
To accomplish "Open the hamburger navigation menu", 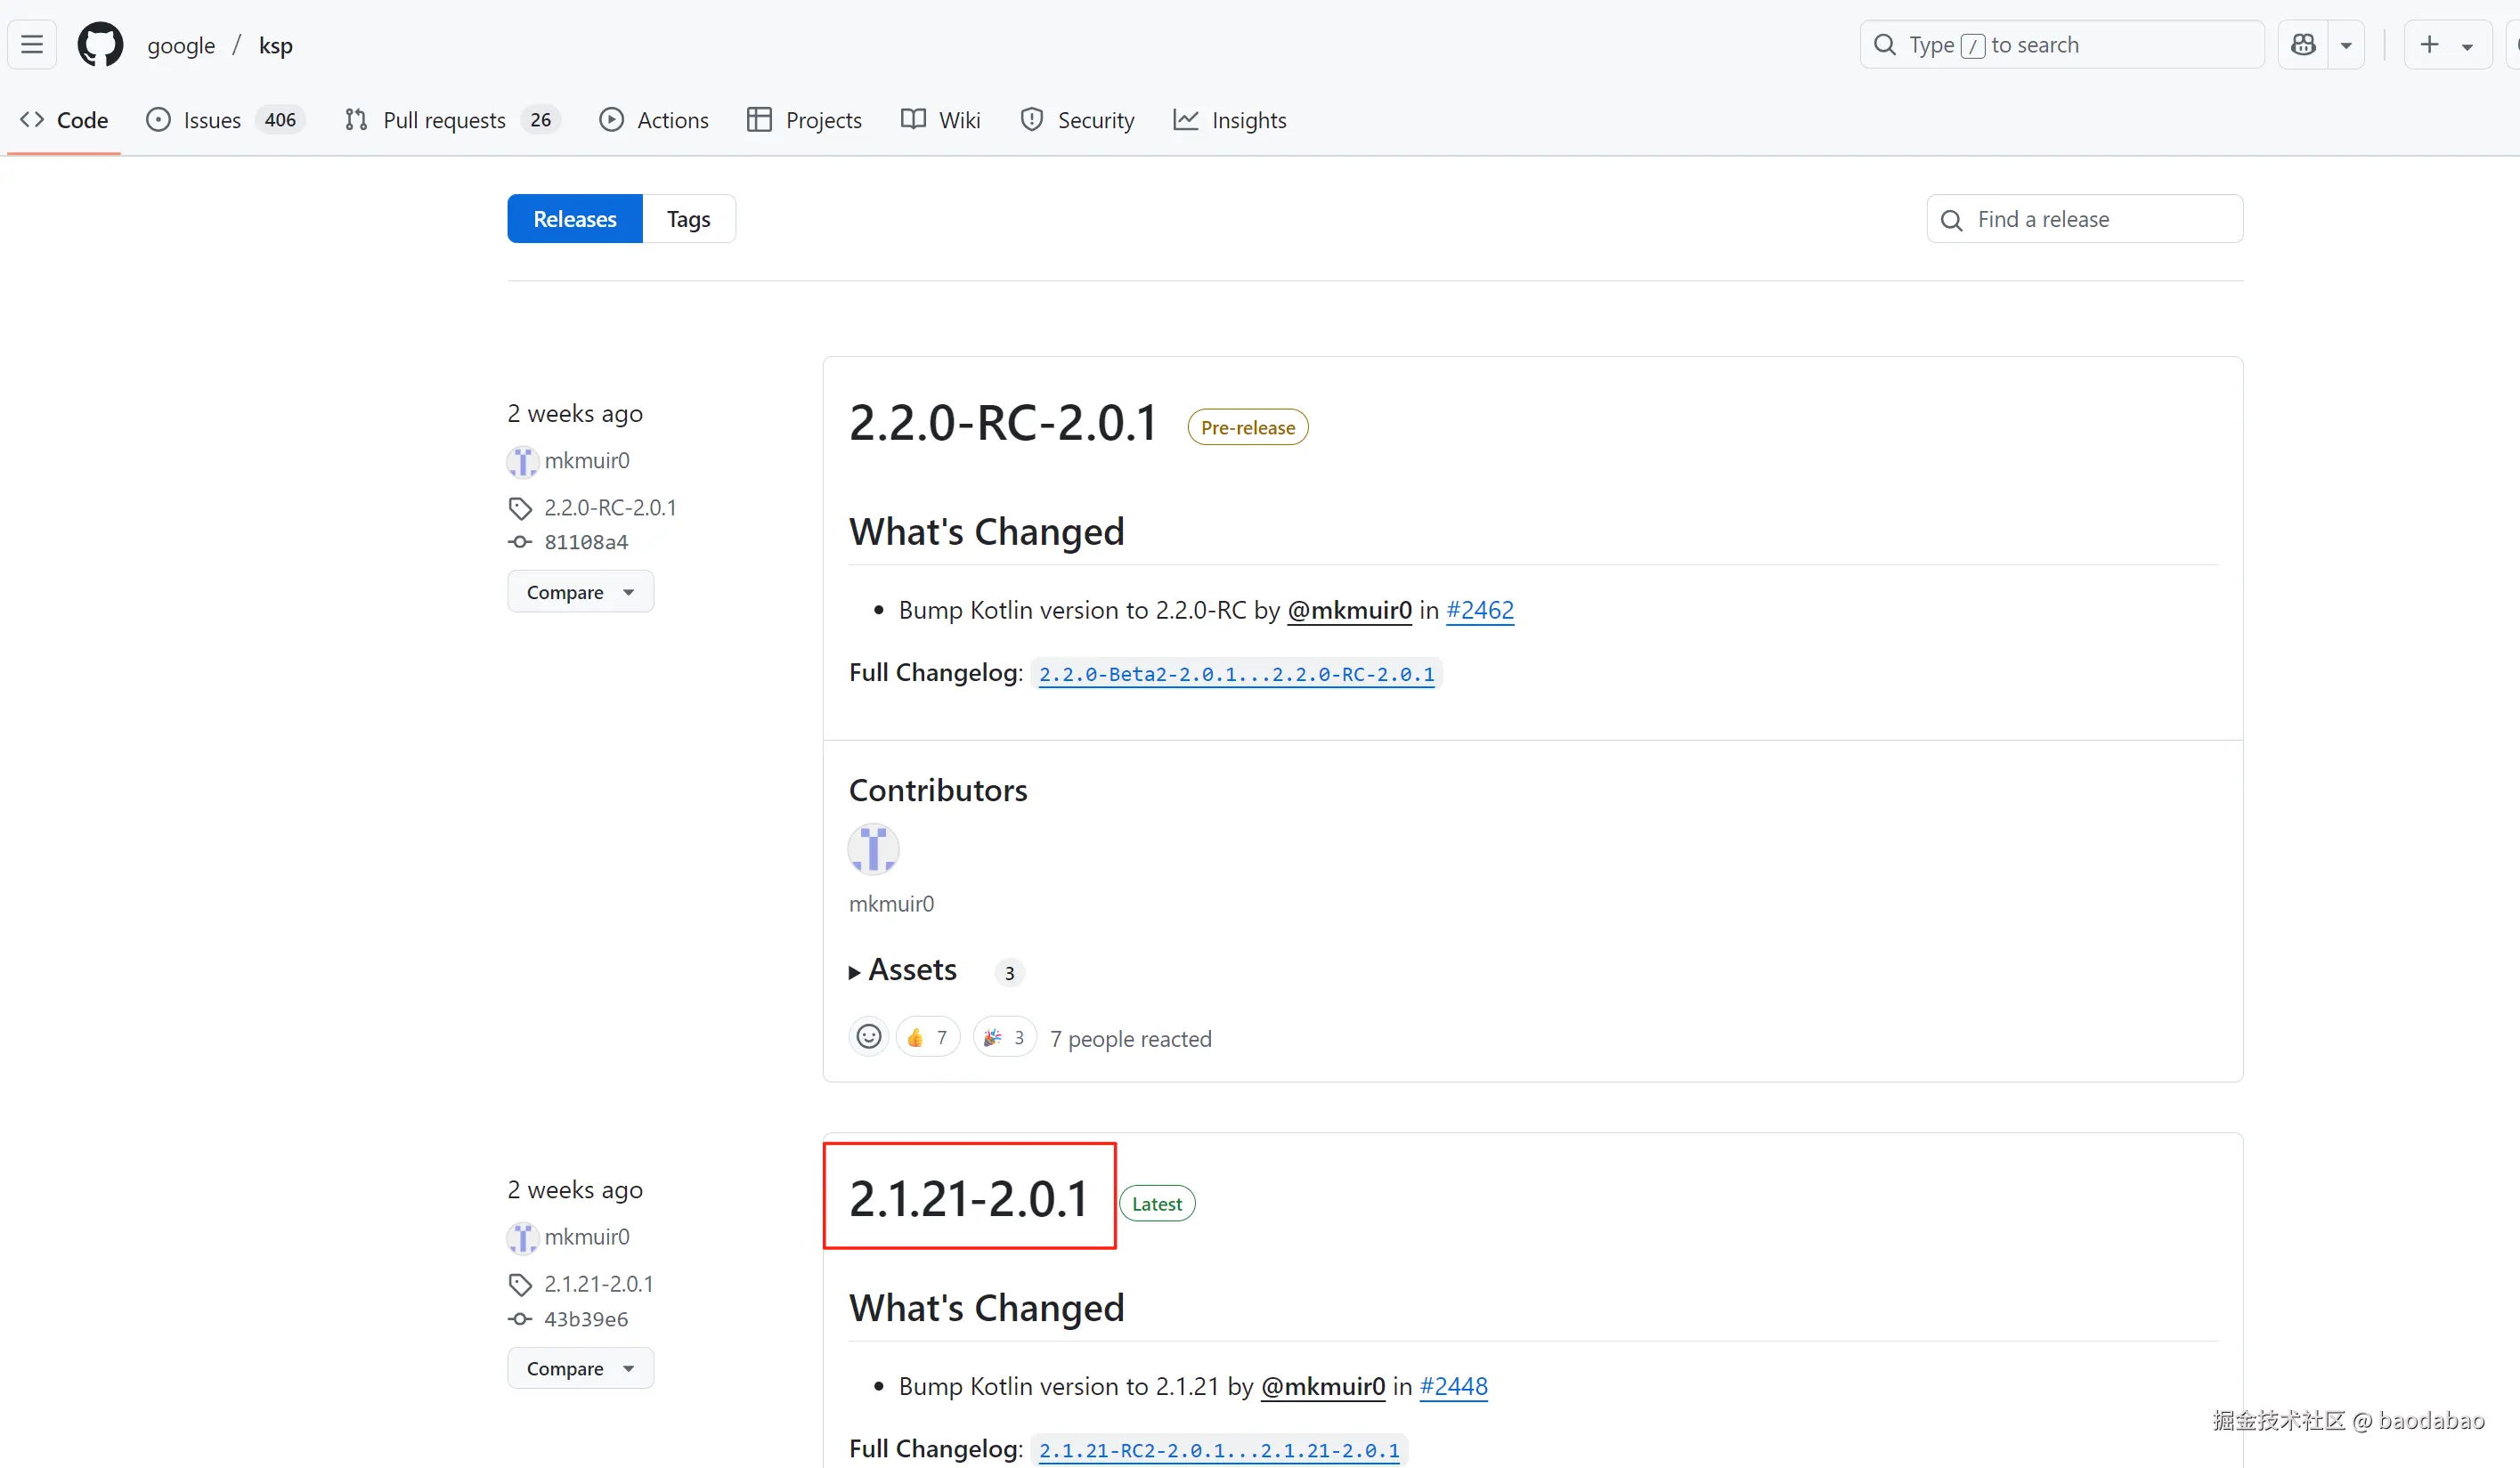I will [x=32, y=45].
